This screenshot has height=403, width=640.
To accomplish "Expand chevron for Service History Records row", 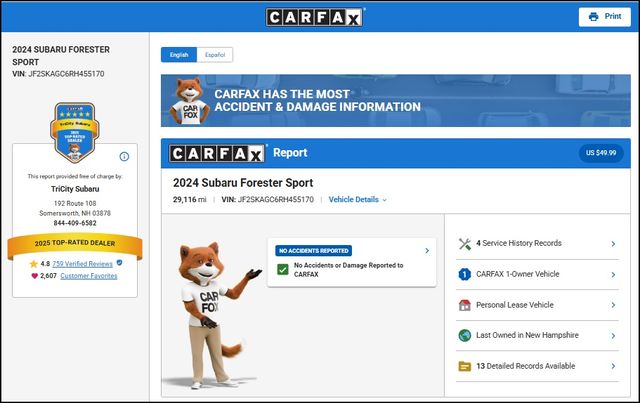I will (x=613, y=244).
